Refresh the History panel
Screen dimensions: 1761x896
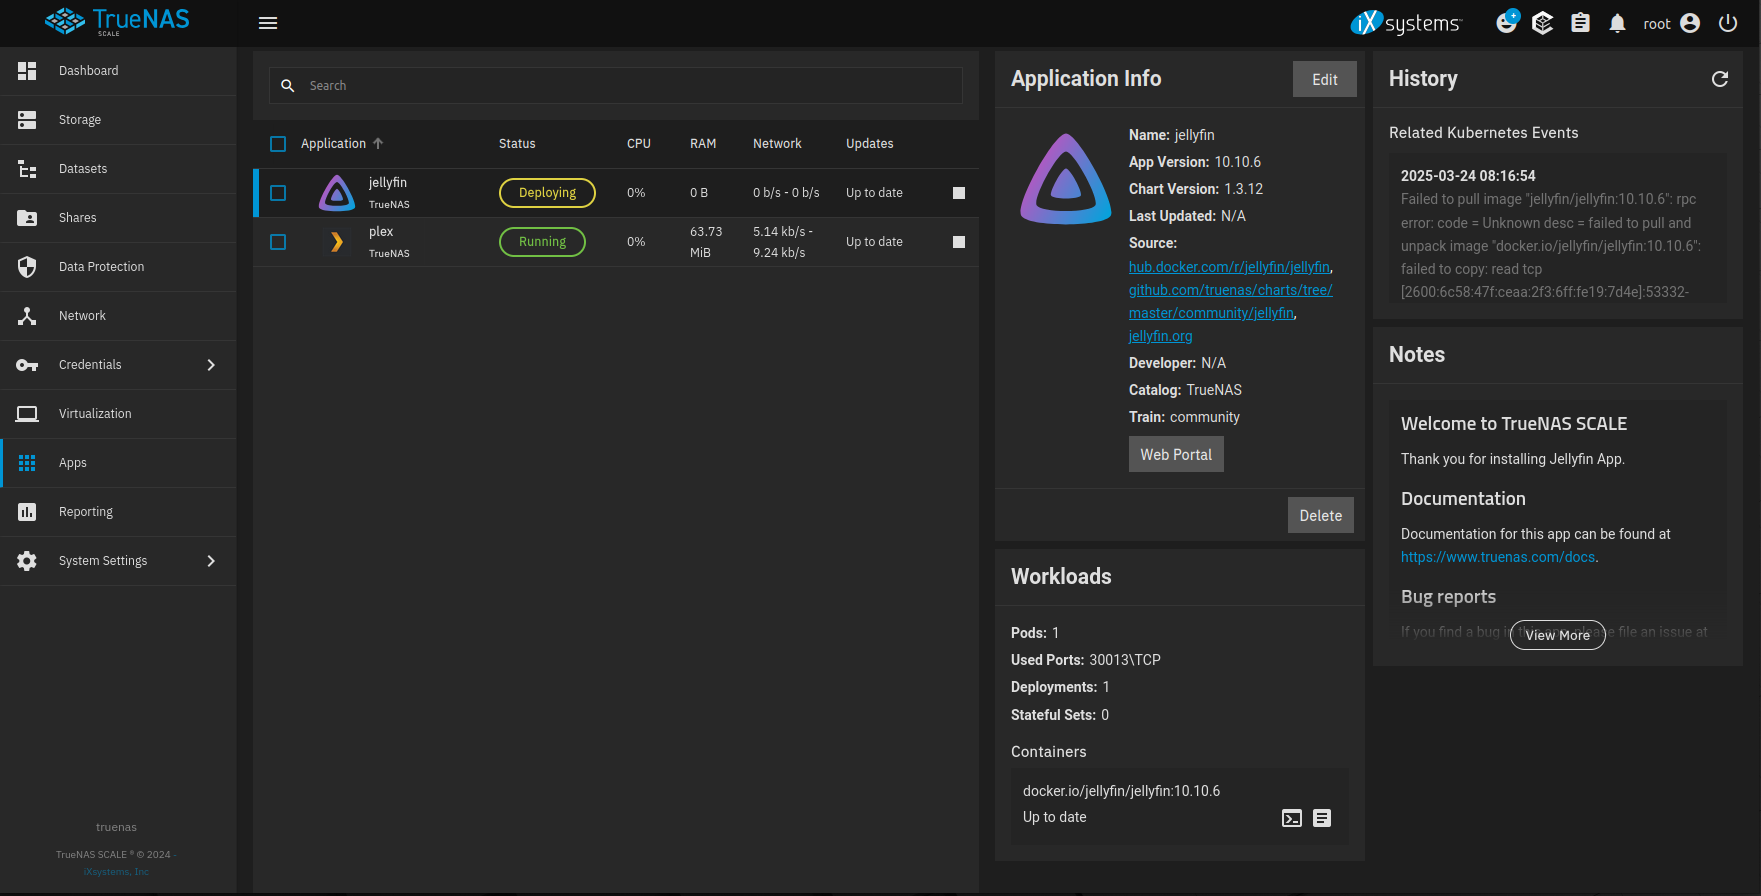tap(1720, 79)
